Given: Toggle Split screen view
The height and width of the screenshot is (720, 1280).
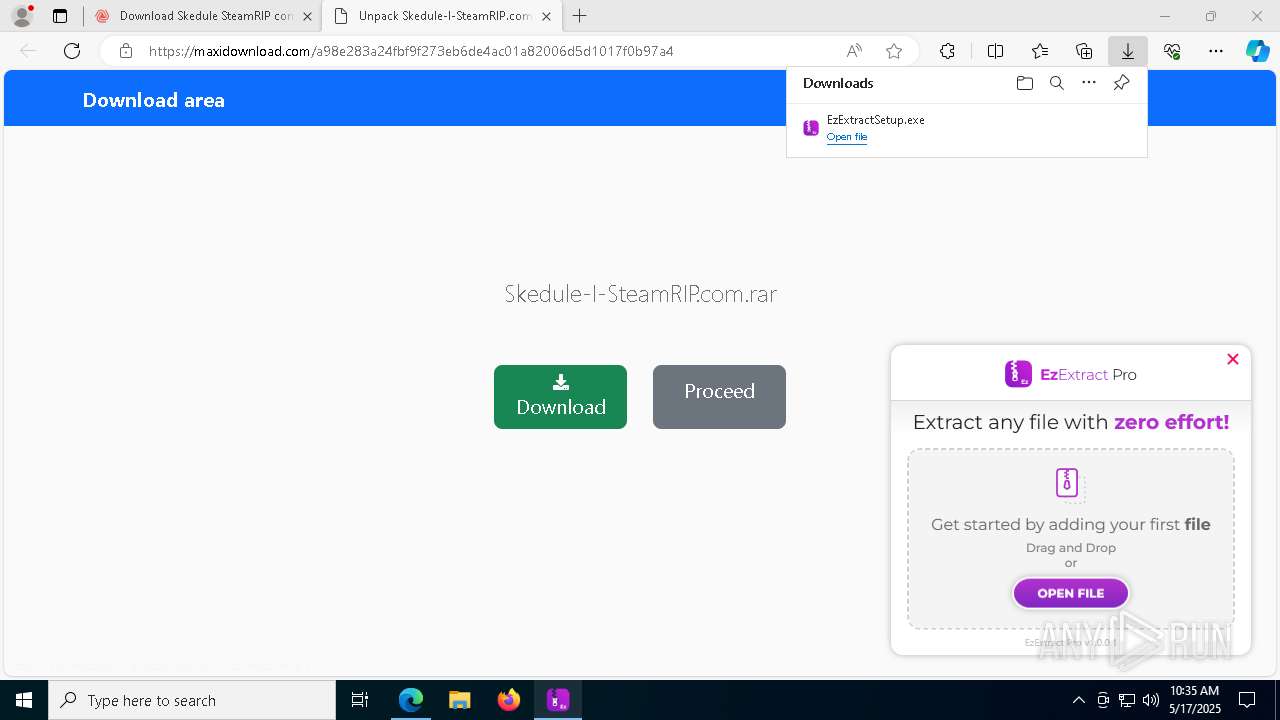Looking at the screenshot, I should [996, 51].
